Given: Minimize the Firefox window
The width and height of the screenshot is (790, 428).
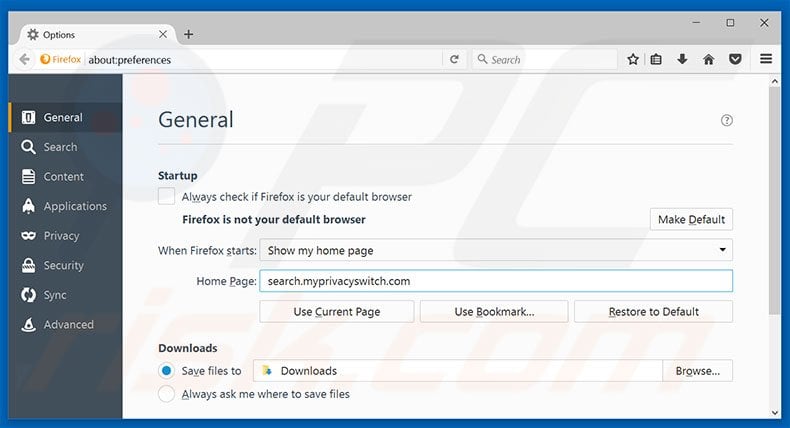Looking at the screenshot, I should [696, 23].
